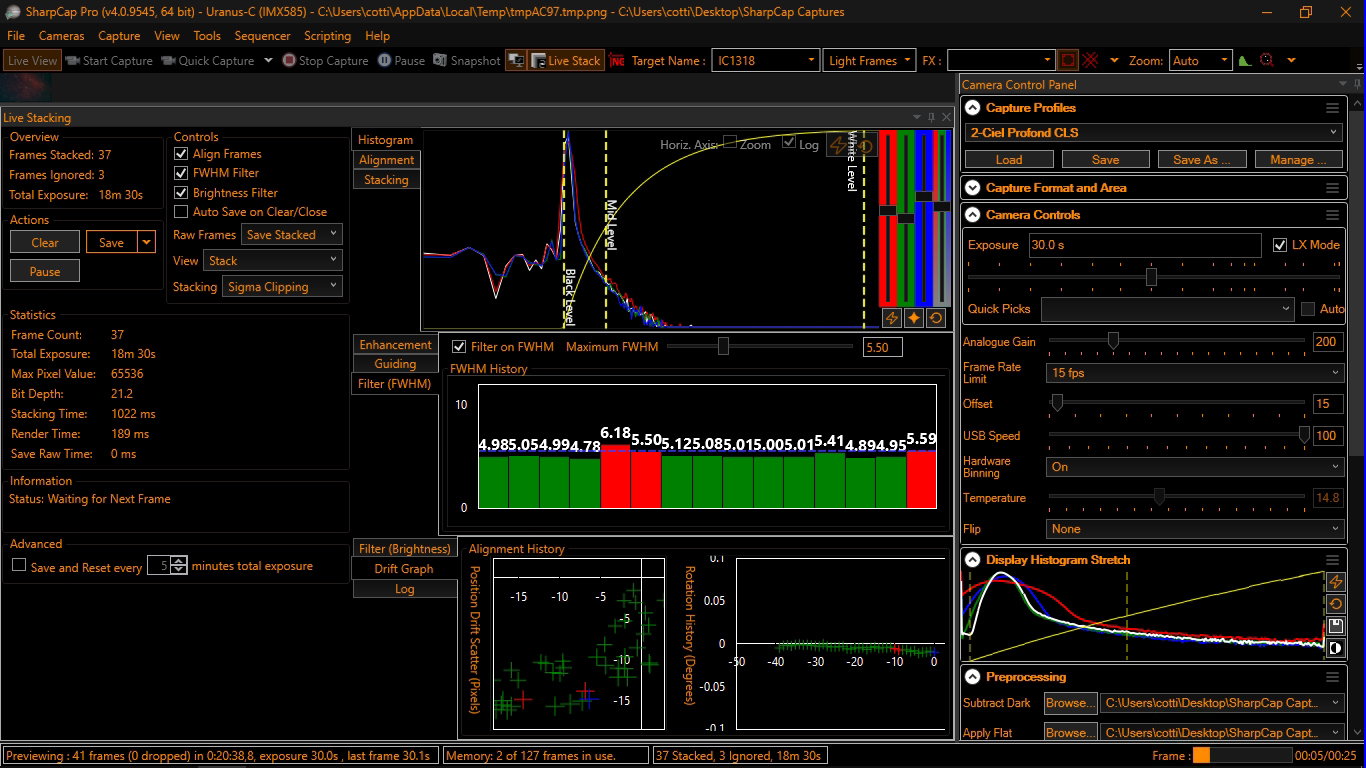Collapse the Camera Controls section
Screen dimensions: 1366x768
tap(973, 215)
